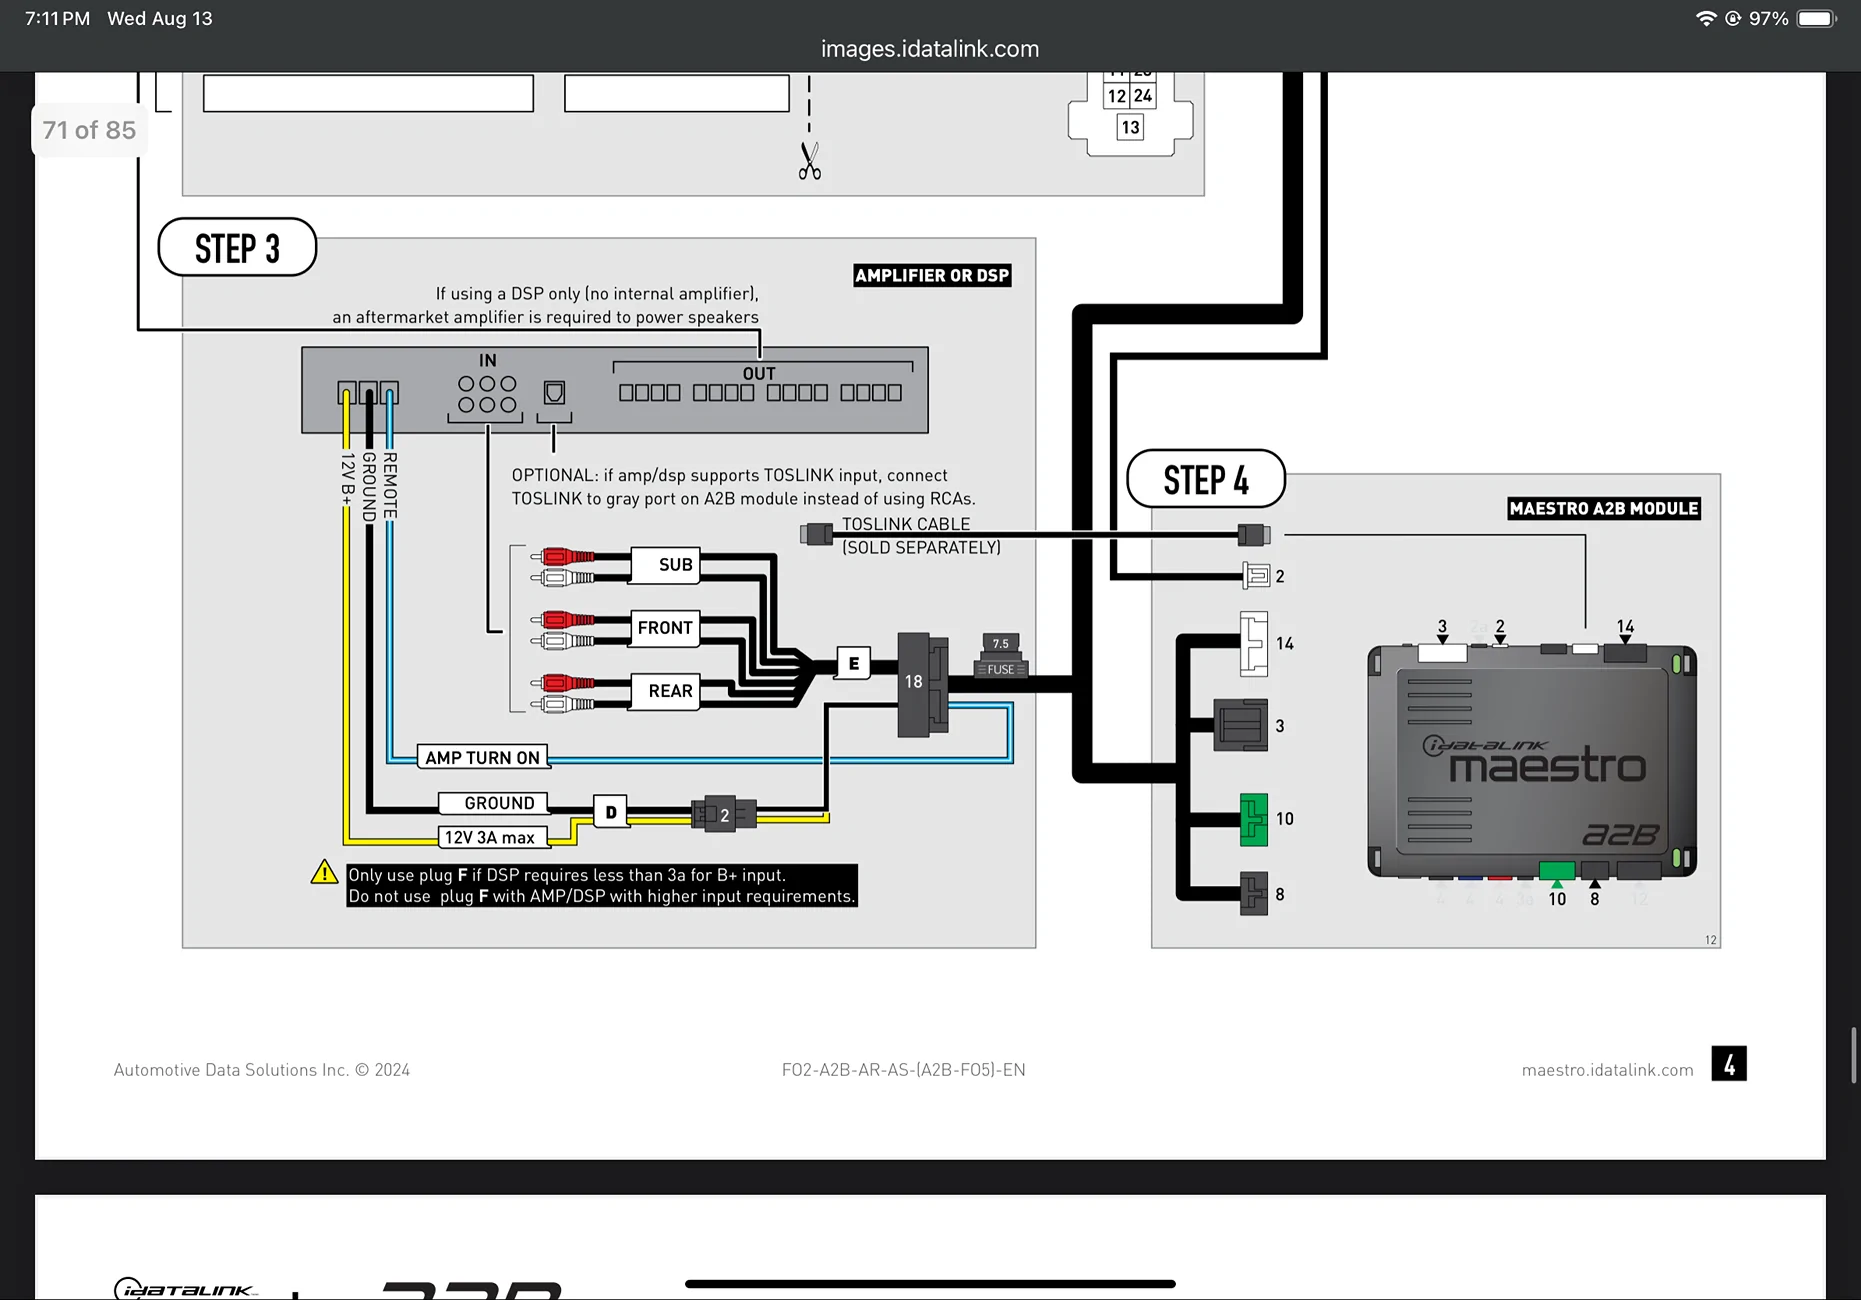Screen dimensions: 1861x1300
Task: Click the 2-pin connector on yellow wire
Action: pos(724,814)
